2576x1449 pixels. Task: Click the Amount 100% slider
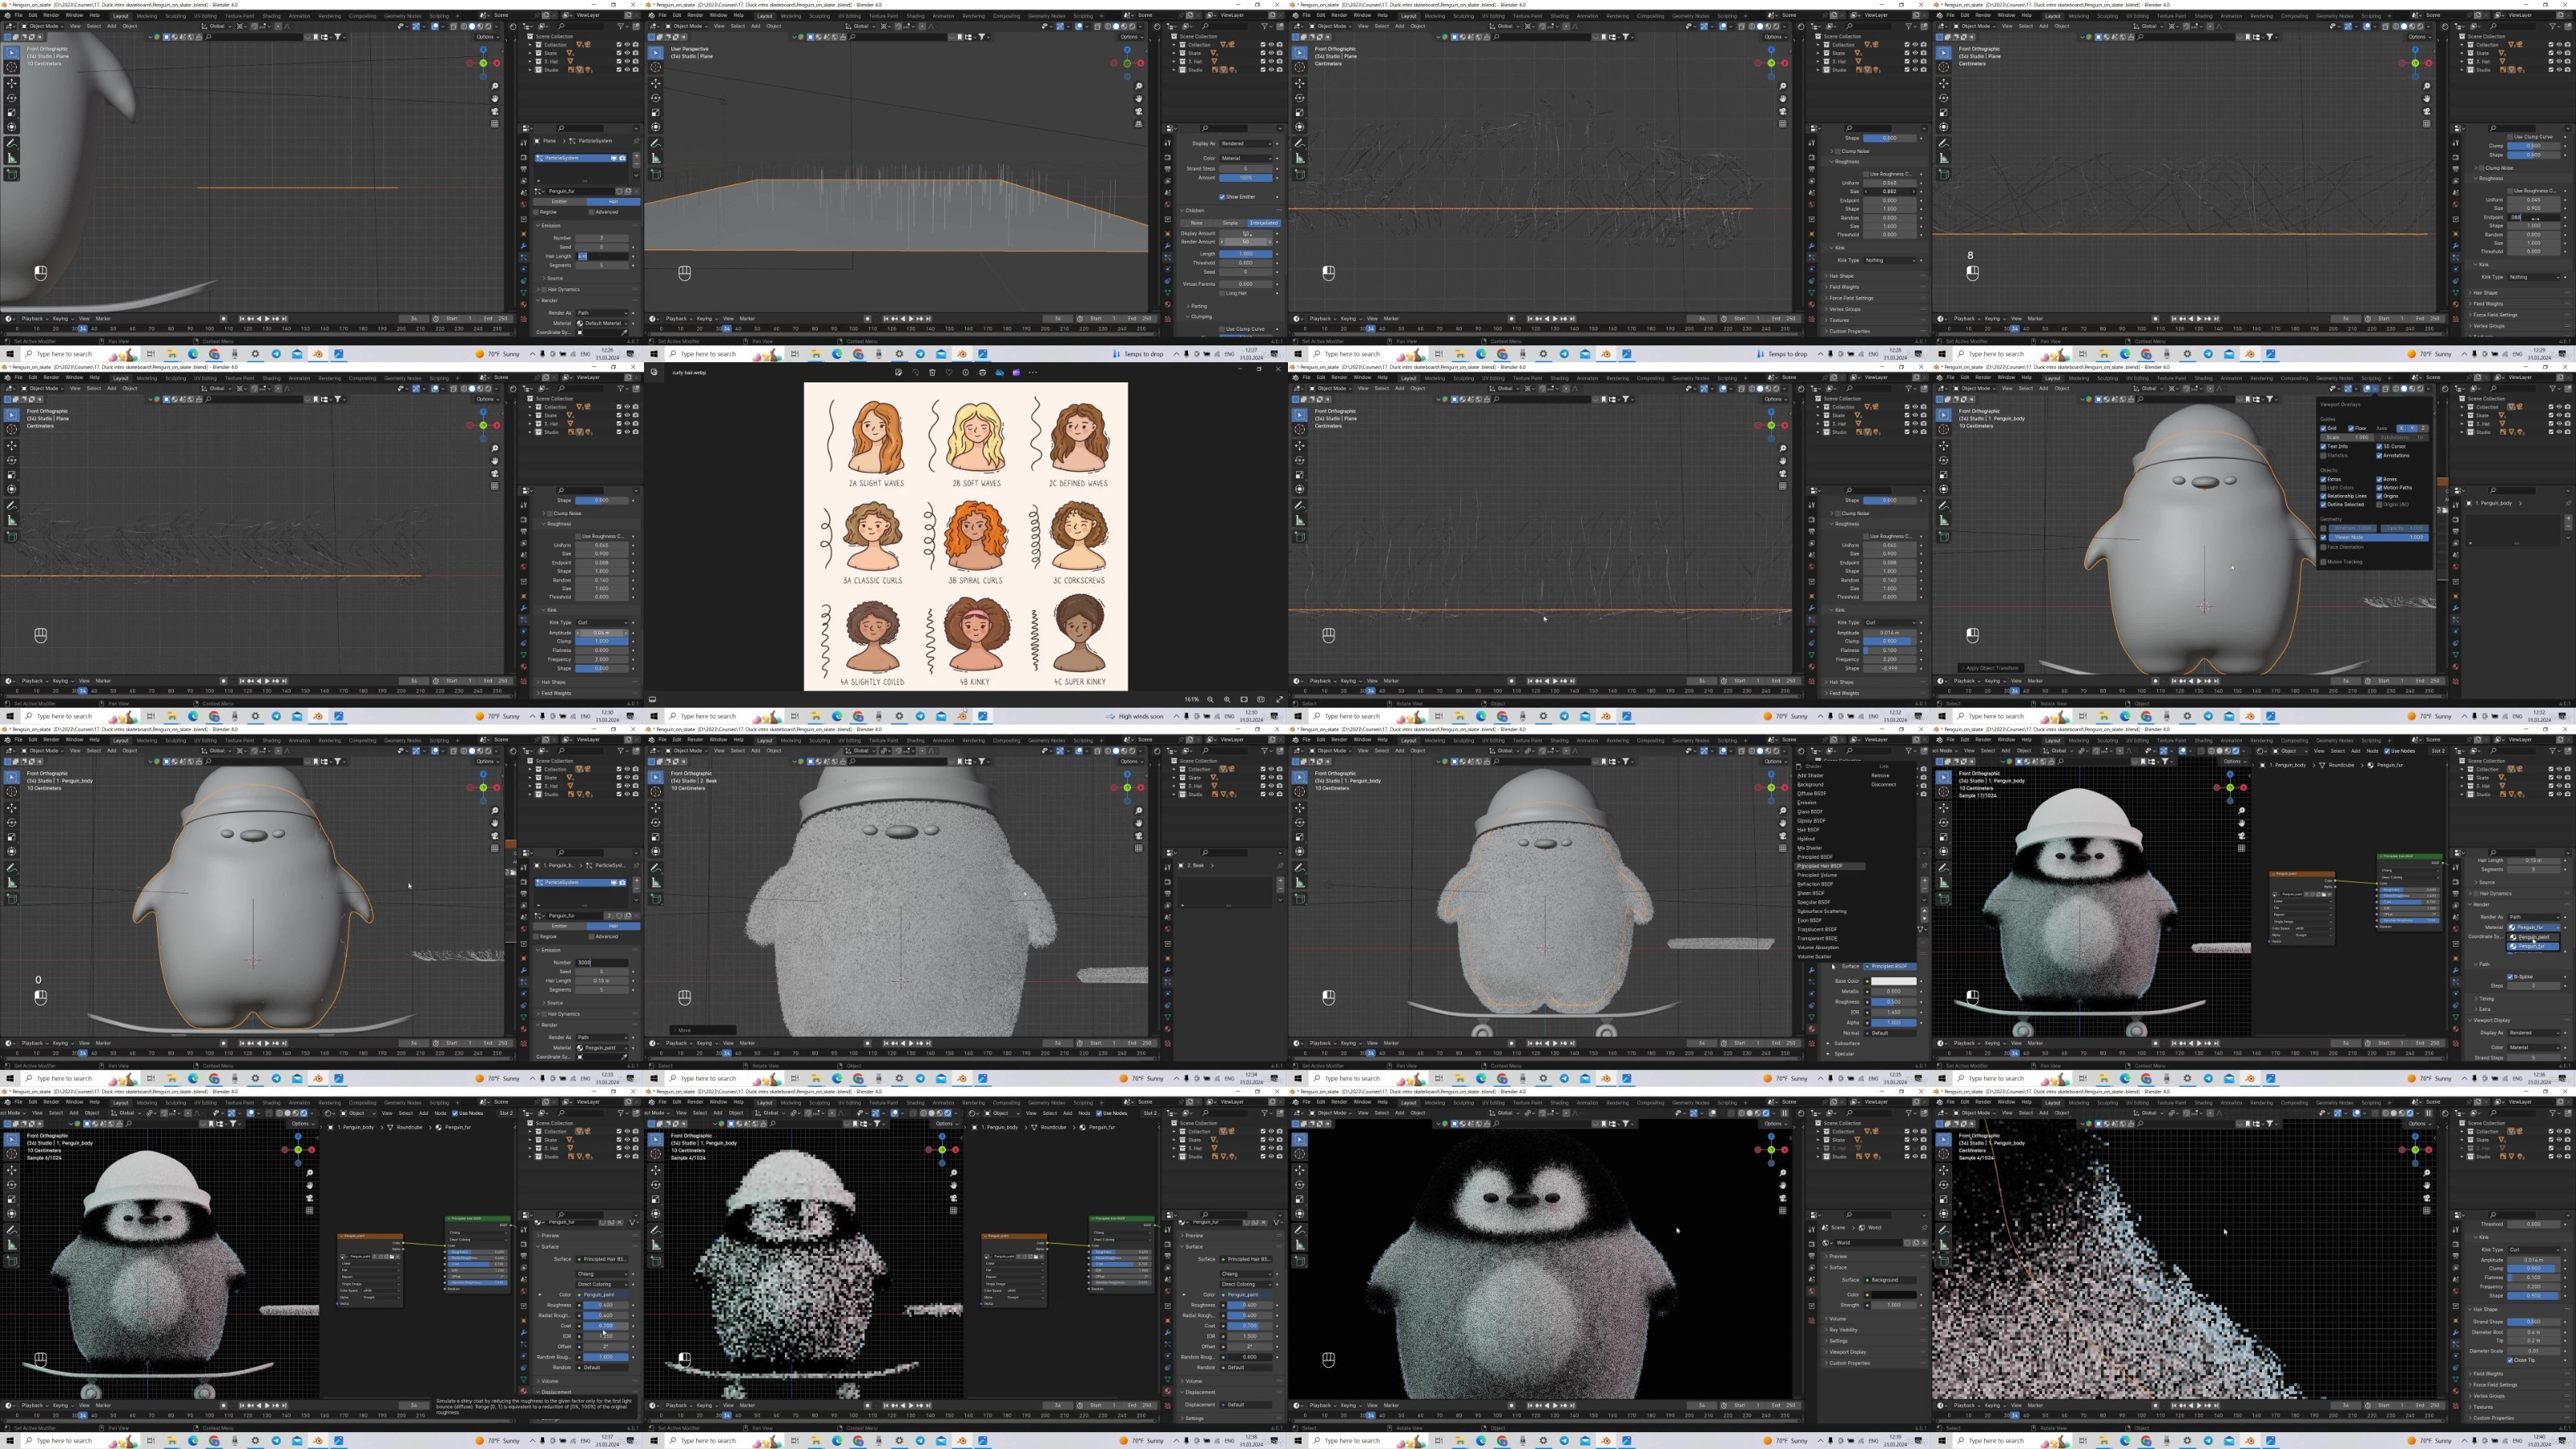(1246, 178)
